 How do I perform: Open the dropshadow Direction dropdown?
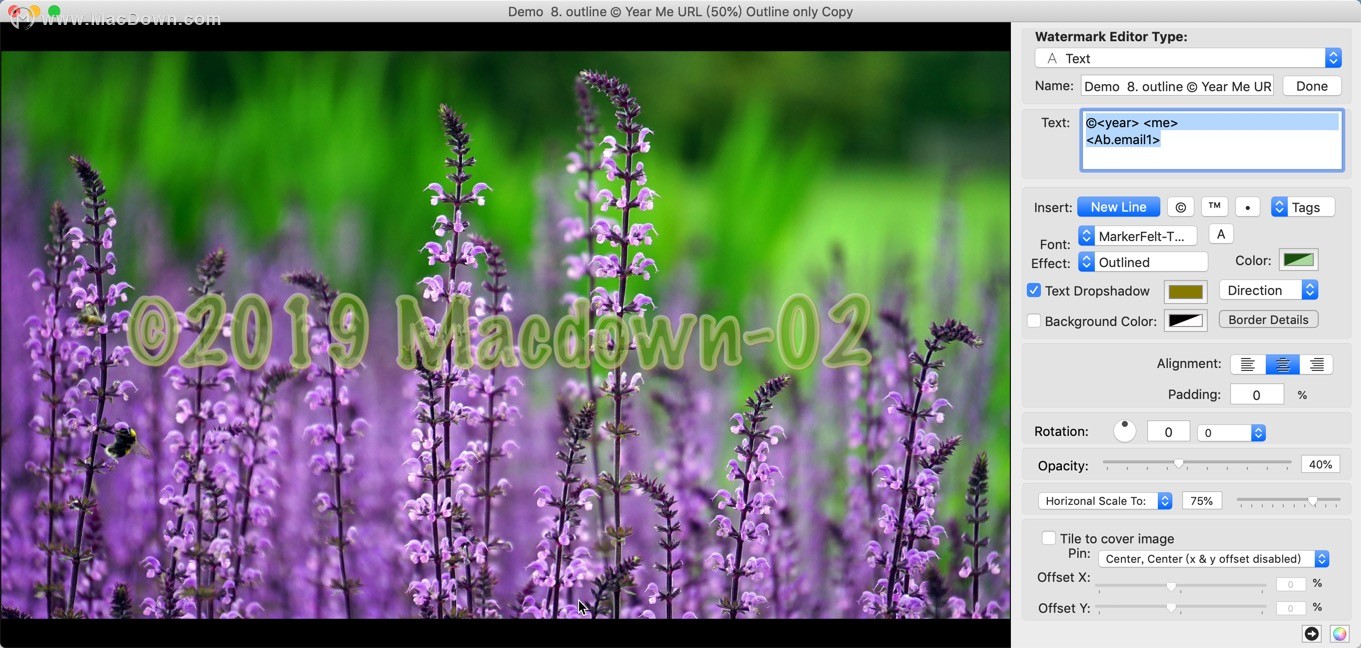pos(1268,290)
